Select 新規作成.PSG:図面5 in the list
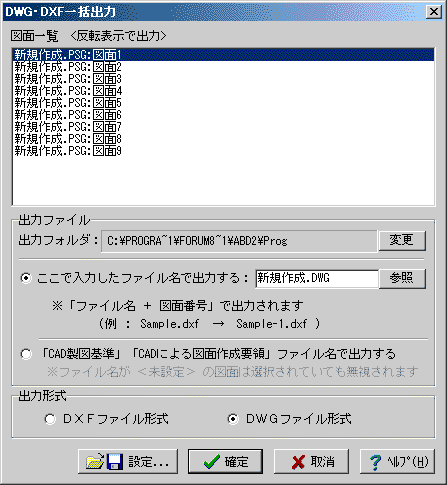 click(223, 103)
